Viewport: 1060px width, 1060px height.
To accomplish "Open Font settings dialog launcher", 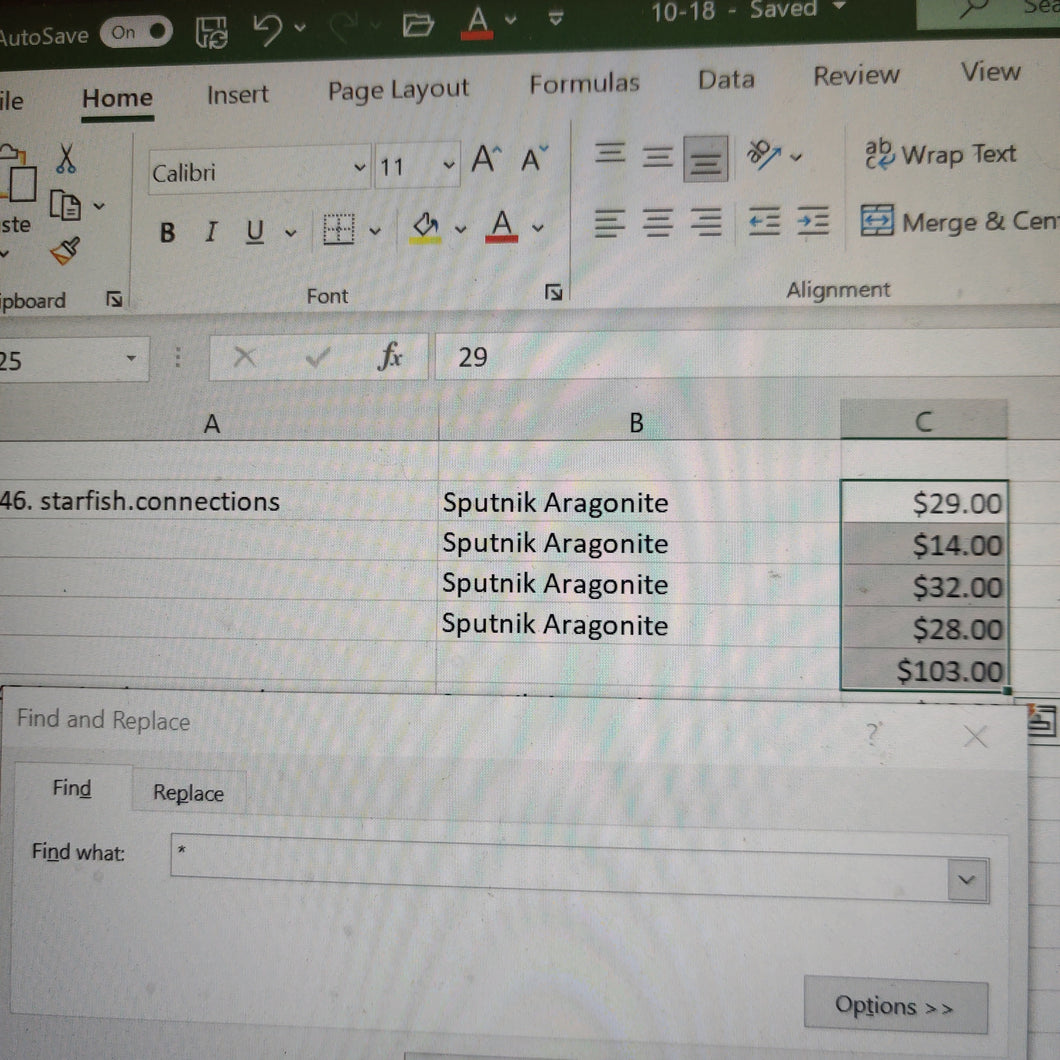I will pyautogui.click(x=553, y=292).
